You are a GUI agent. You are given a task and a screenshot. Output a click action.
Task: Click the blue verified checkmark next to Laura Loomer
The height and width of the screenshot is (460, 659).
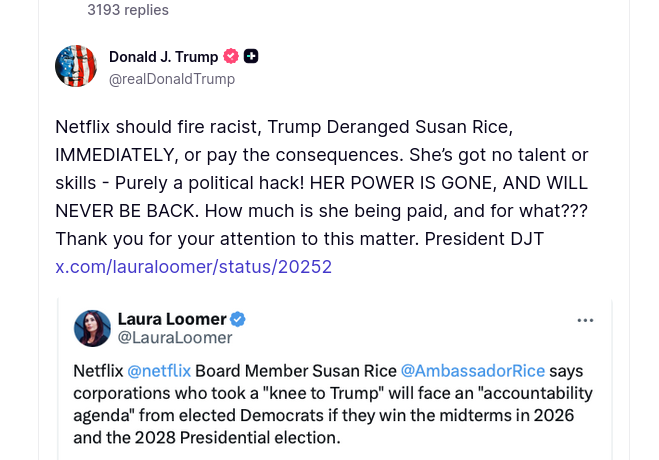point(239,319)
